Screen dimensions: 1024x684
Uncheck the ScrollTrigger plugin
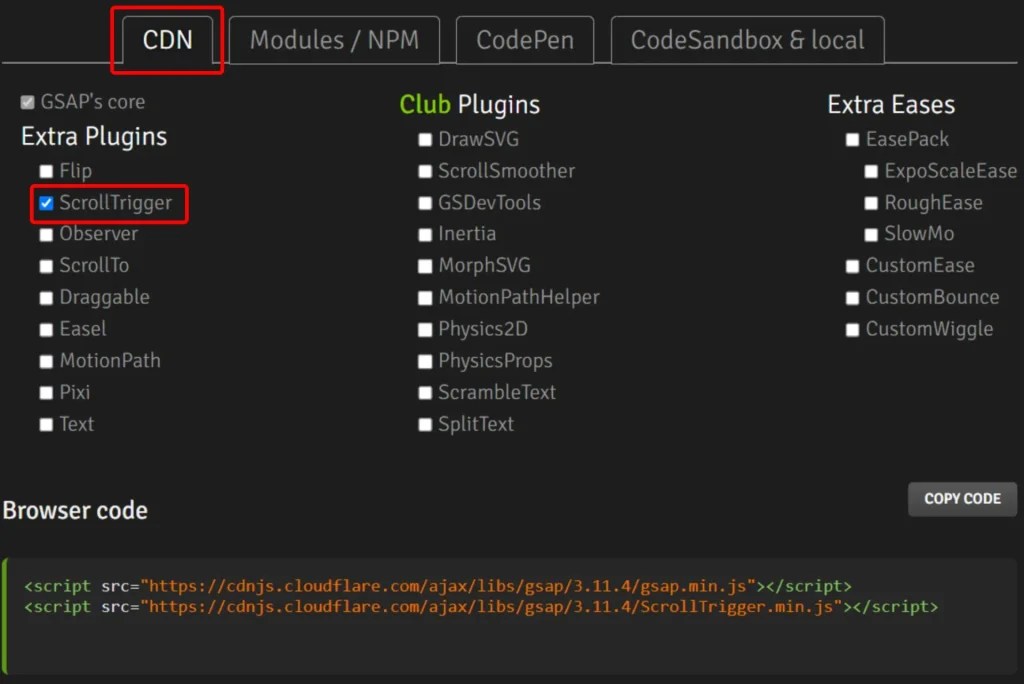click(45, 202)
